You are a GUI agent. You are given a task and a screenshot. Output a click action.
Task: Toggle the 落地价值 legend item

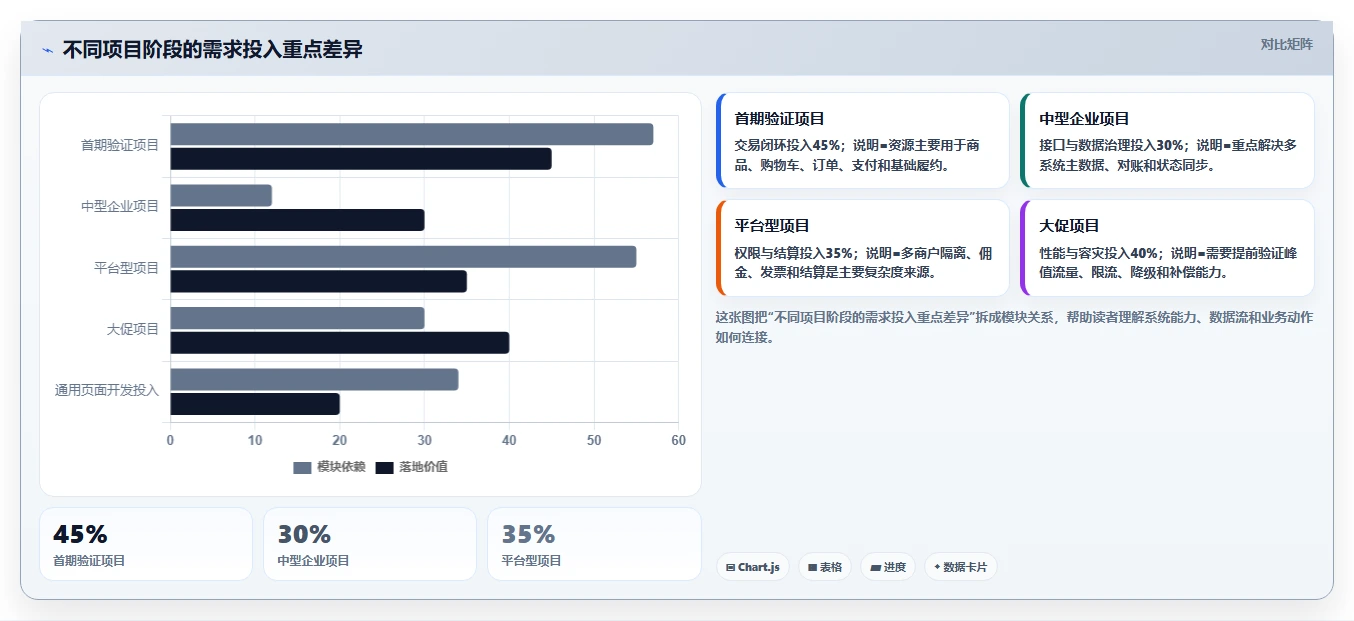click(x=411, y=467)
